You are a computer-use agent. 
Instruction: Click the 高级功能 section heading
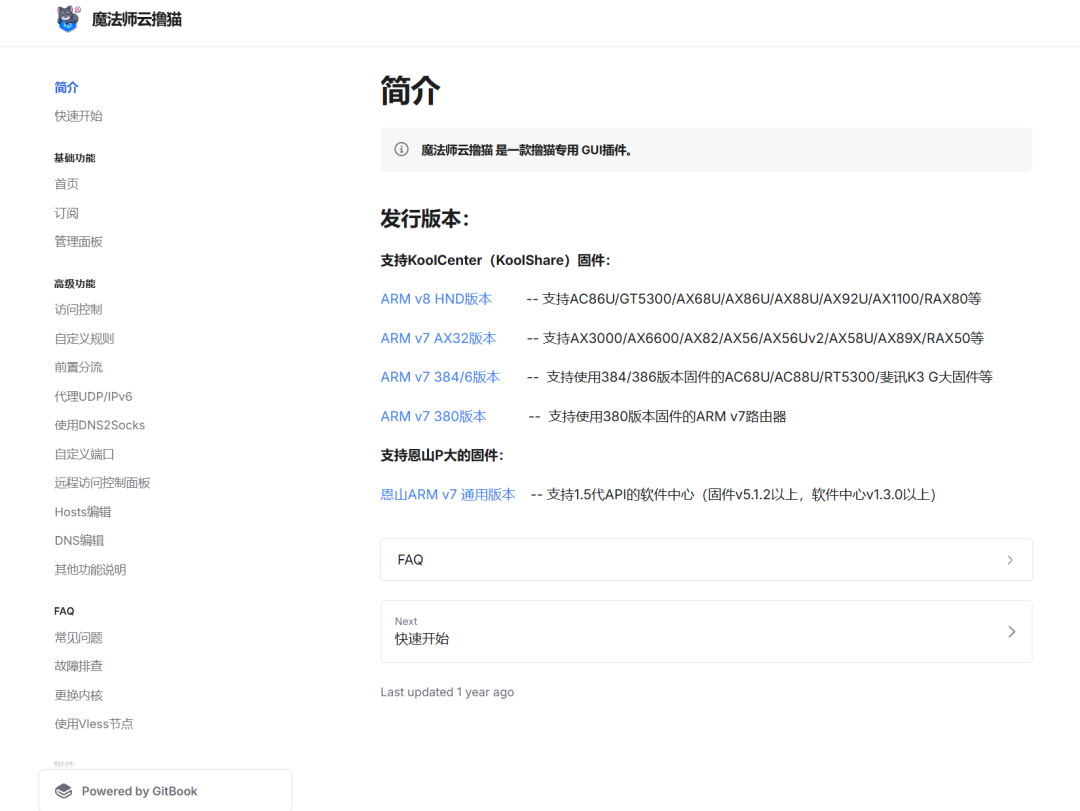coord(74,283)
